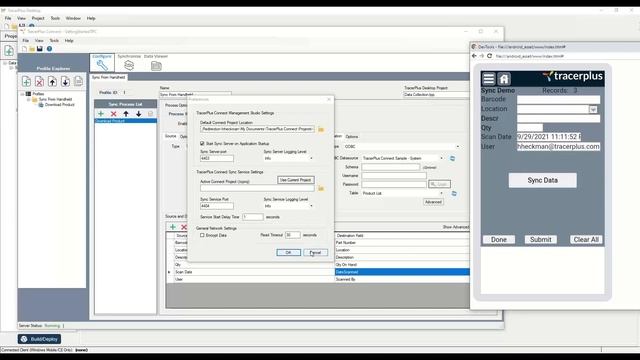The width and height of the screenshot is (640, 360).
Task: Toggle Start Sync Server on Application Startup checkbox
Action: 202,144
